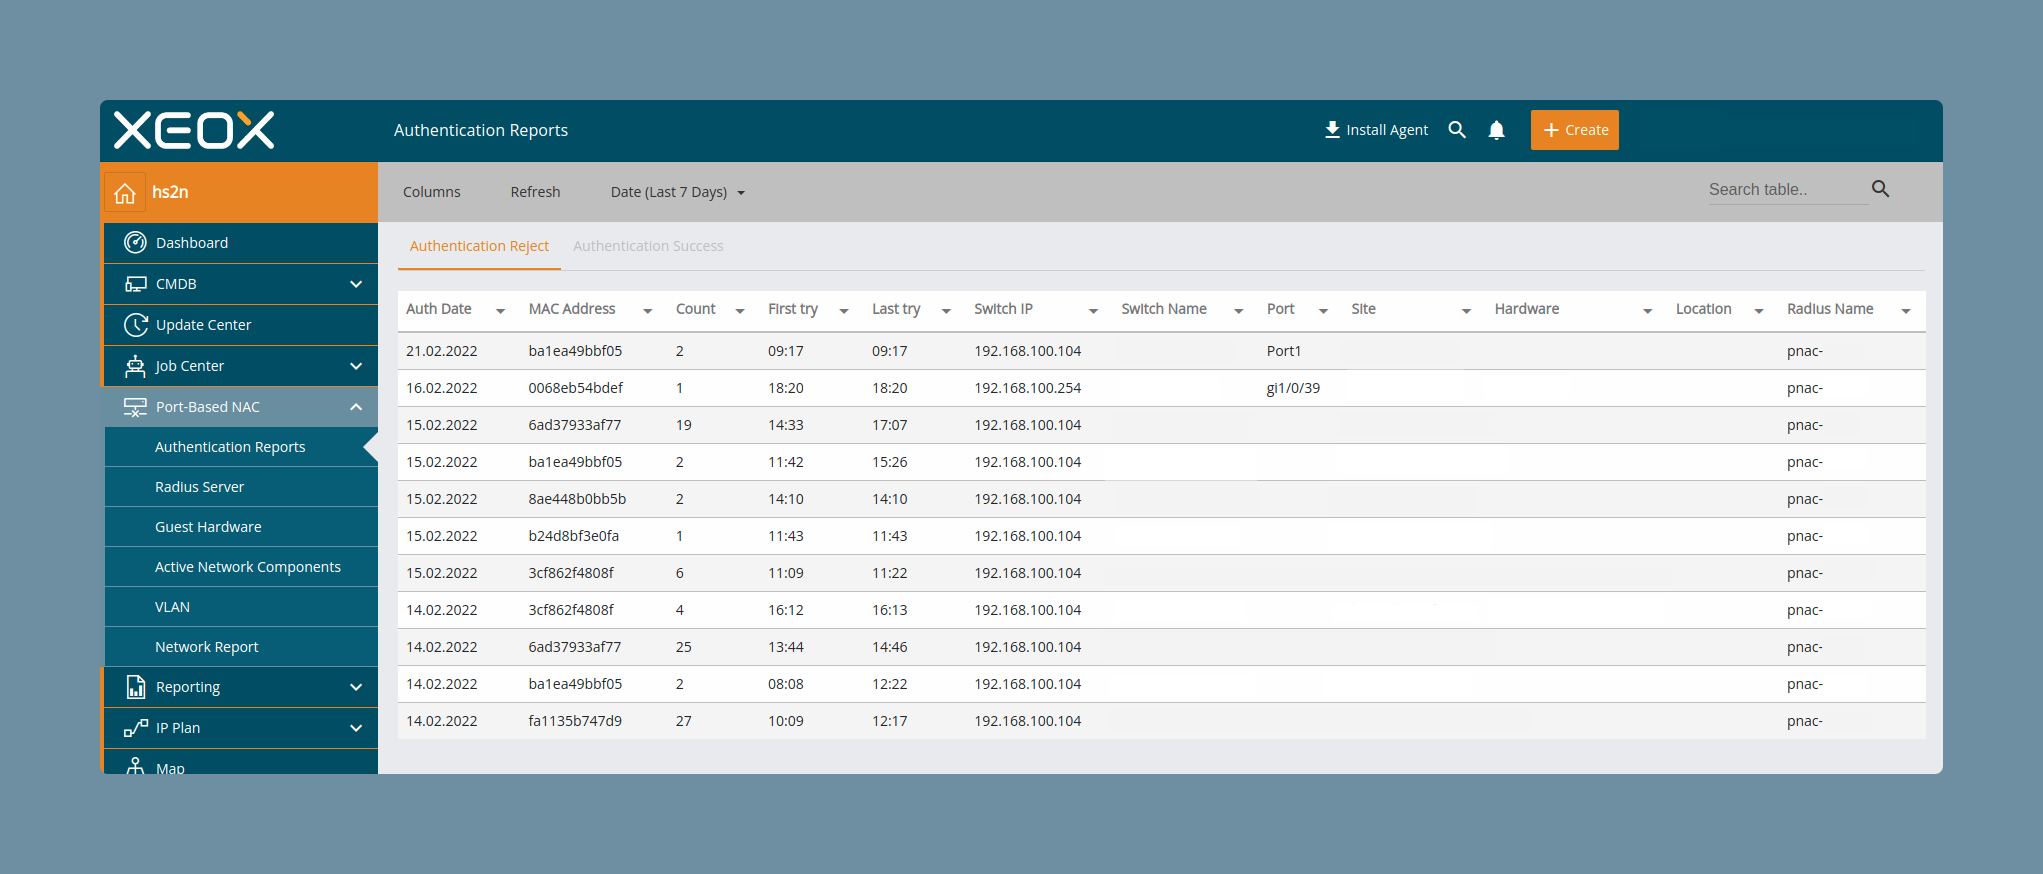Click Switch IP 192.168.100.254

[1027, 388]
